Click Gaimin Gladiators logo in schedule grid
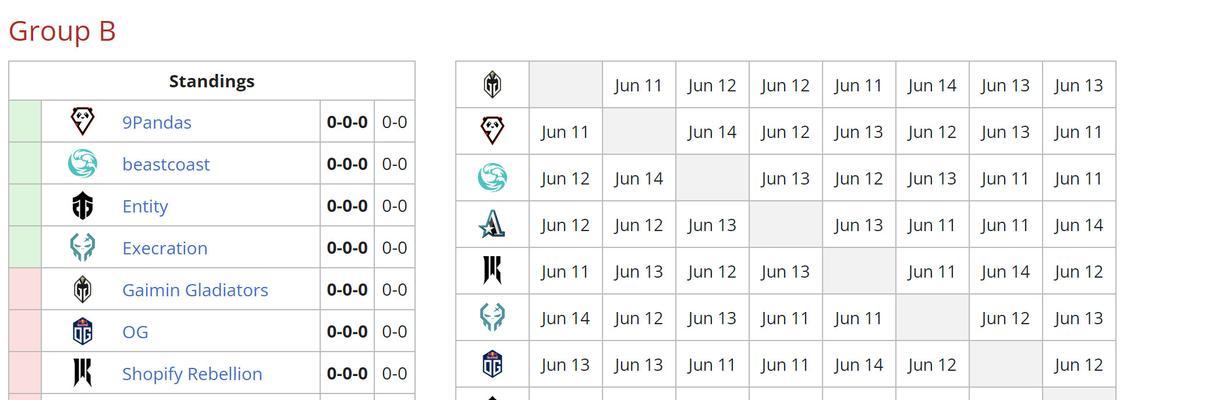The image size is (1212, 400). 492,85
